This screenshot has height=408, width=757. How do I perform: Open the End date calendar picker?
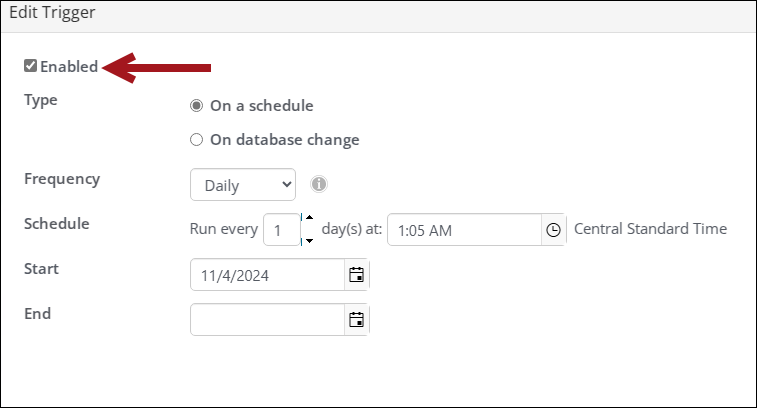[356, 320]
